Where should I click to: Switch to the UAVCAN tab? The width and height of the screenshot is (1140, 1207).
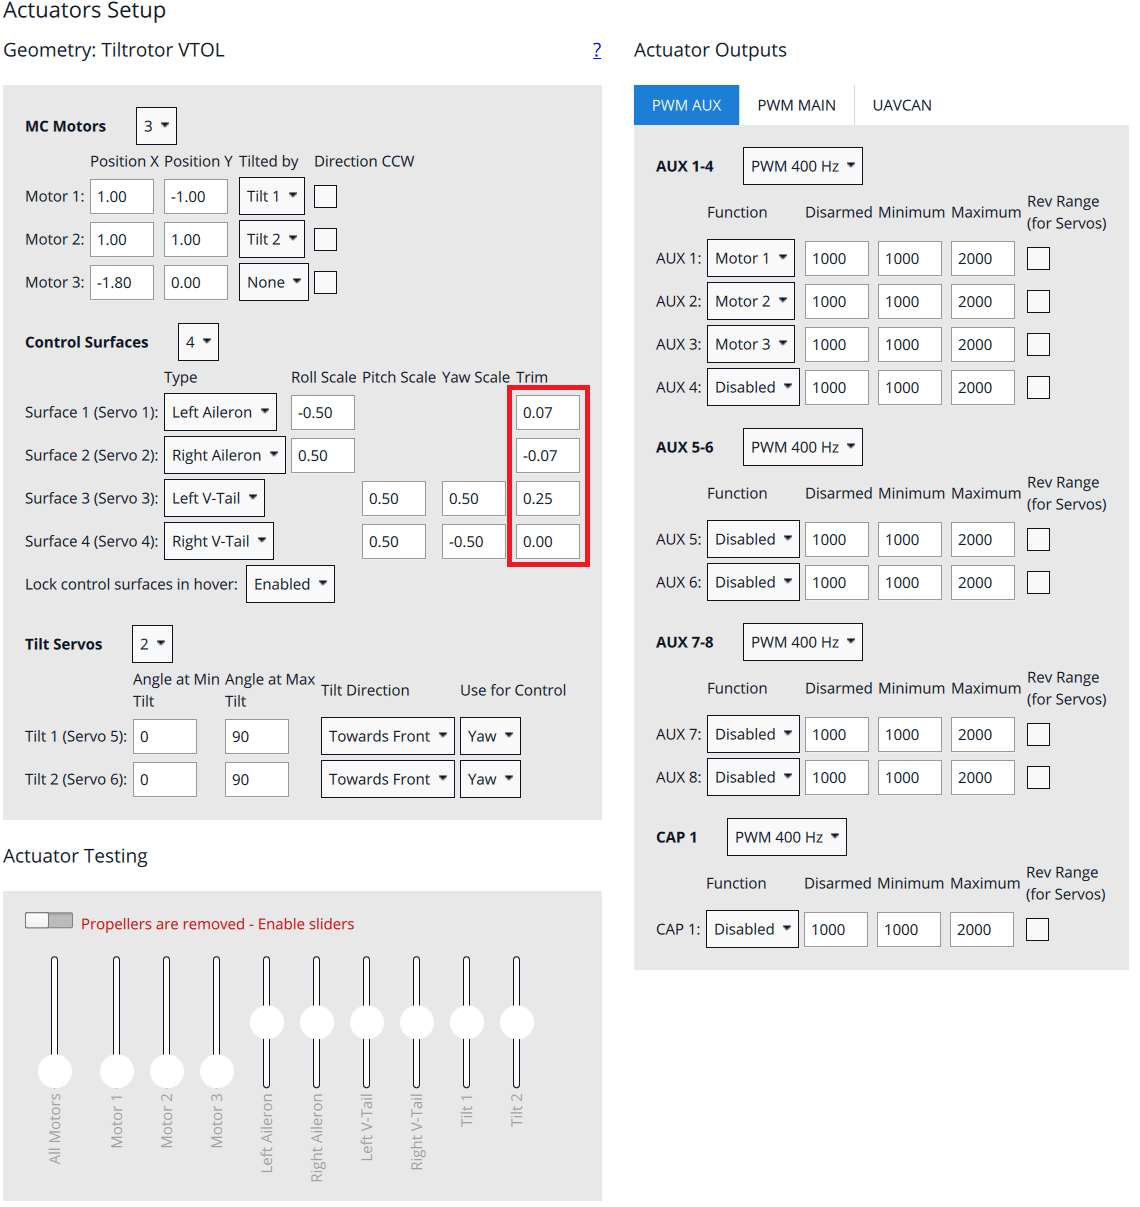tap(901, 106)
